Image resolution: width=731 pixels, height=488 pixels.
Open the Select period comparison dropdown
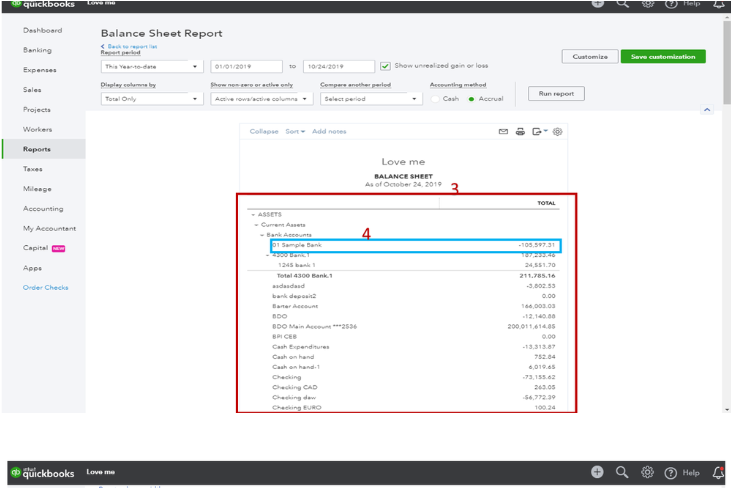(371, 99)
